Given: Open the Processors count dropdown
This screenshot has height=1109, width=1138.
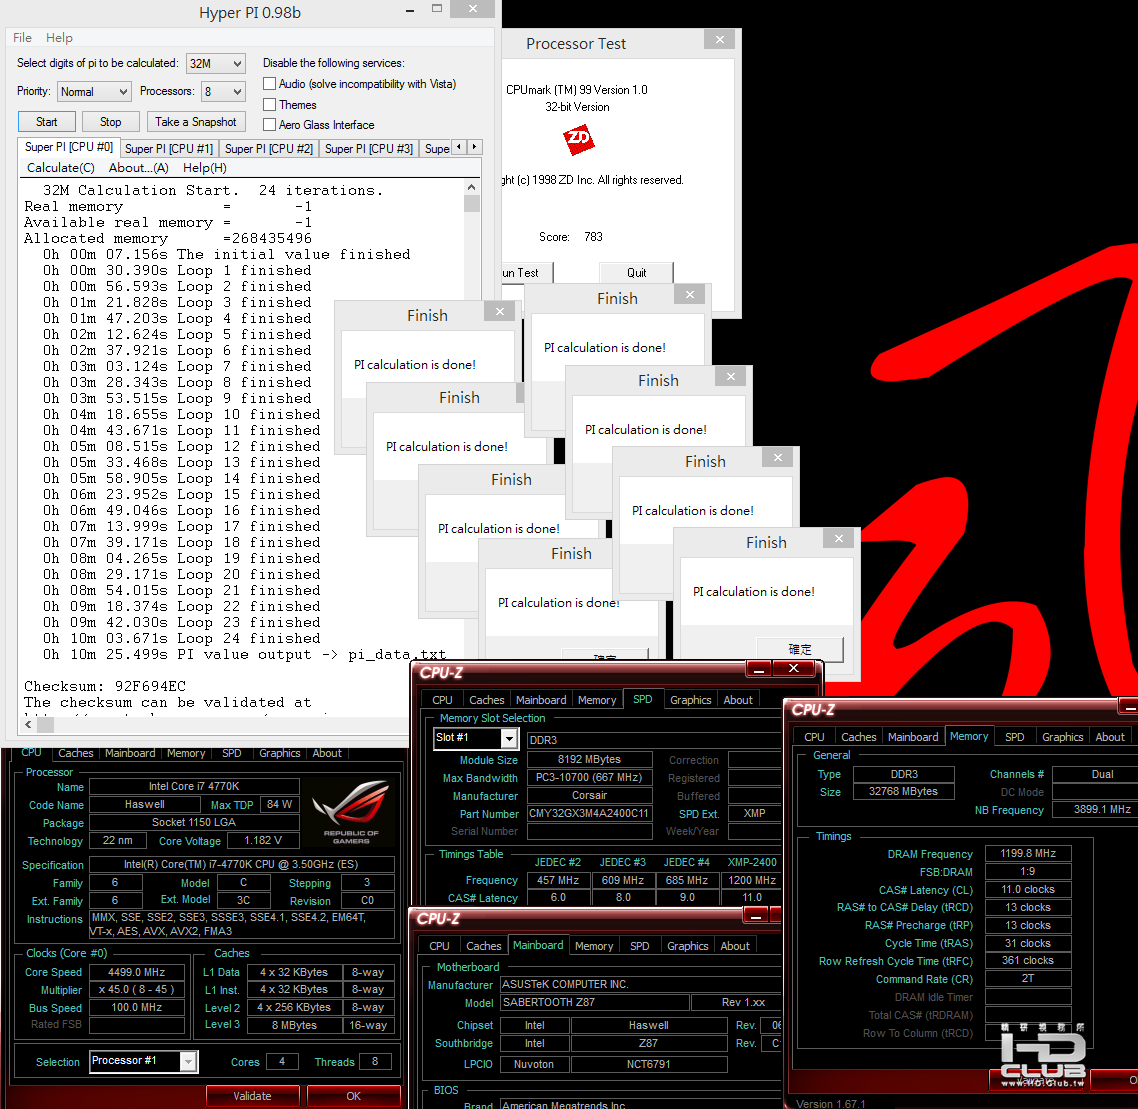Looking at the screenshot, I should point(223,91).
